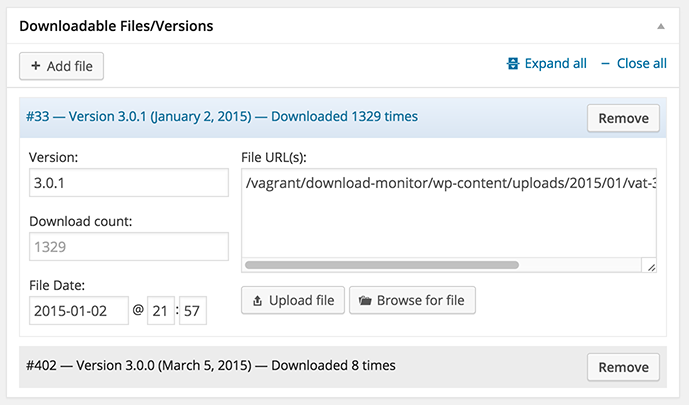Image resolution: width=689 pixels, height=405 pixels.
Task: Click the File URL box horizontal scrollbar
Action: 382,266
